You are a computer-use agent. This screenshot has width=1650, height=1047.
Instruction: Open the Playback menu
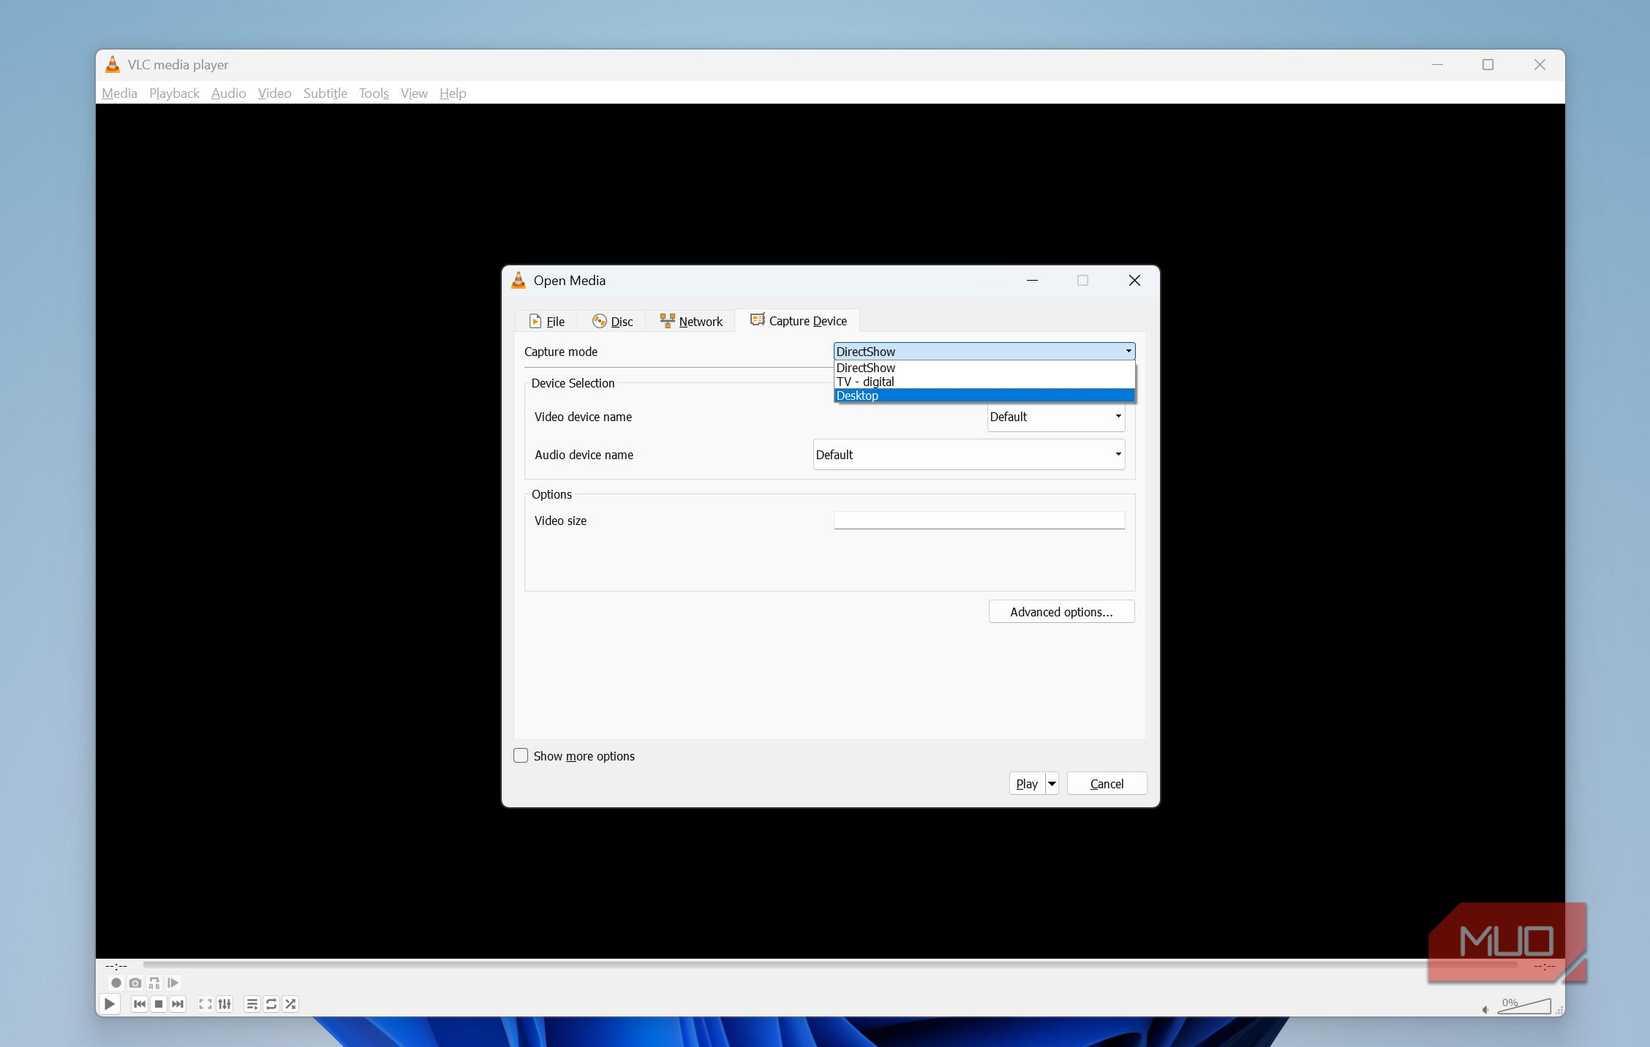(174, 93)
